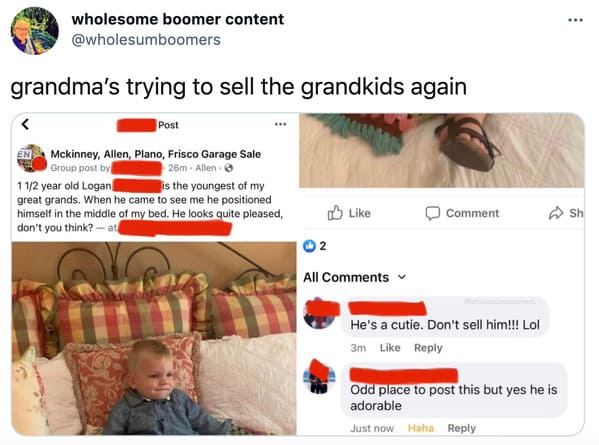Click the Comment speech bubble icon
The height and width of the screenshot is (445, 599).
point(433,213)
